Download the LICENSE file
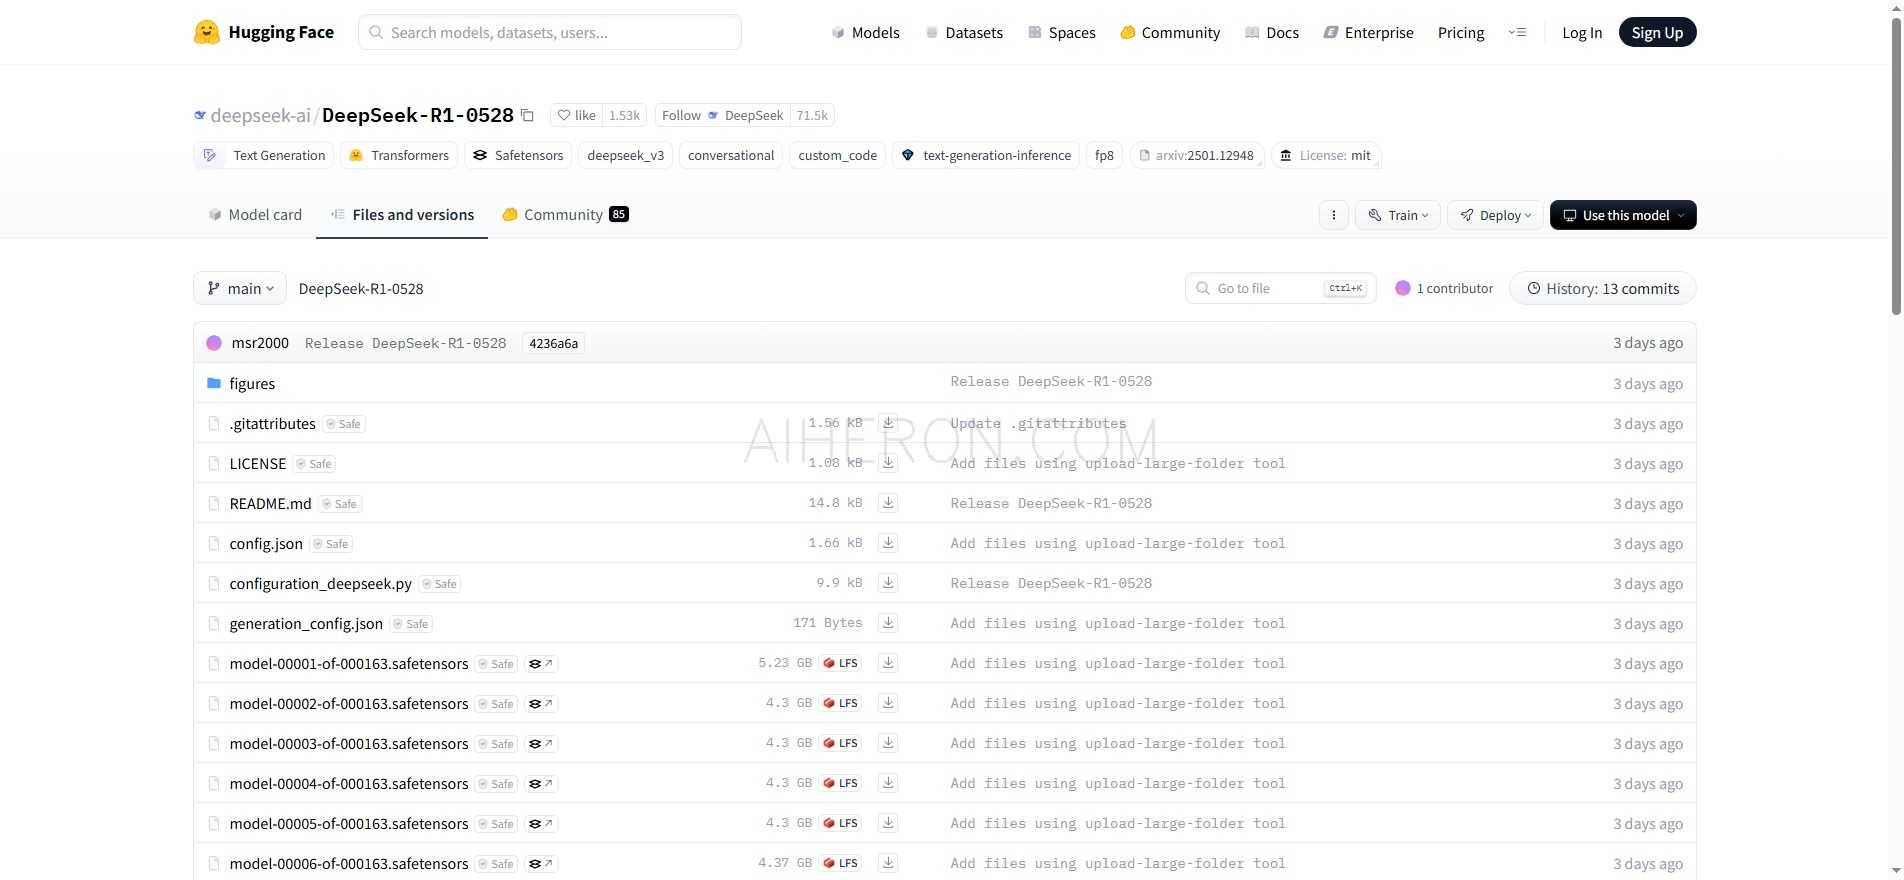The image size is (1904, 880). [888, 463]
